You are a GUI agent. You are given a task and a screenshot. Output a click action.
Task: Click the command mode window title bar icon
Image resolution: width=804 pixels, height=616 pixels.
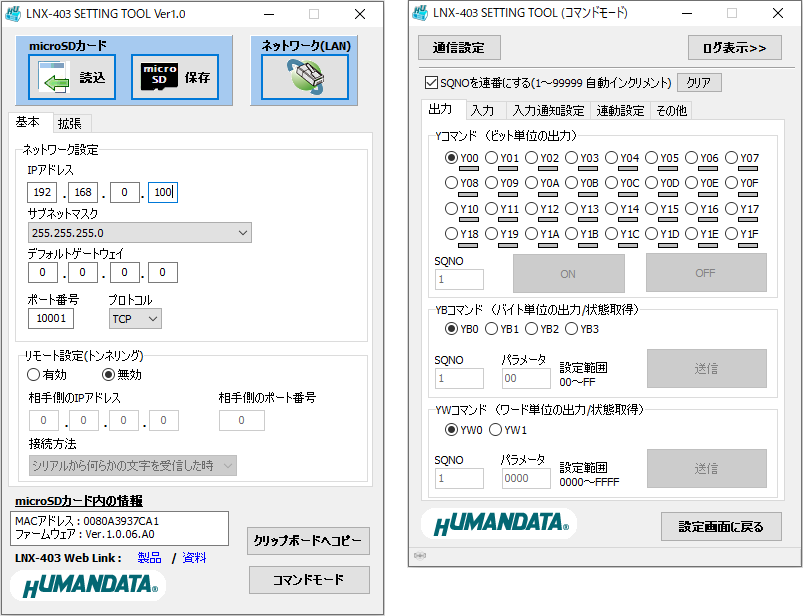pyautogui.click(x=421, y=14)
